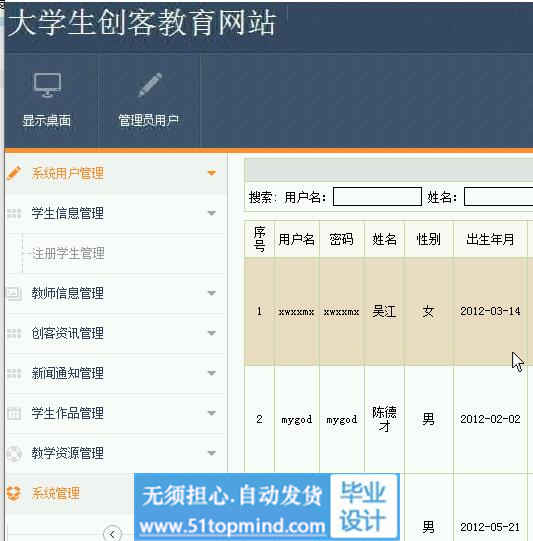Click the icon beside 学生作品管理
The width and height of the screenshot is (533, 541).
pos(14,413)
